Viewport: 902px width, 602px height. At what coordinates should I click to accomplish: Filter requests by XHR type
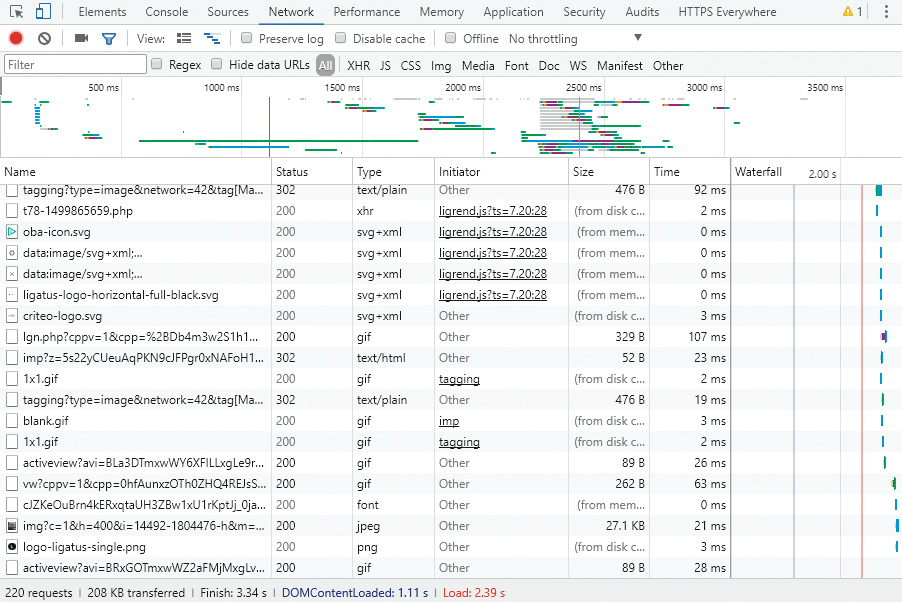tap(358, 65)
